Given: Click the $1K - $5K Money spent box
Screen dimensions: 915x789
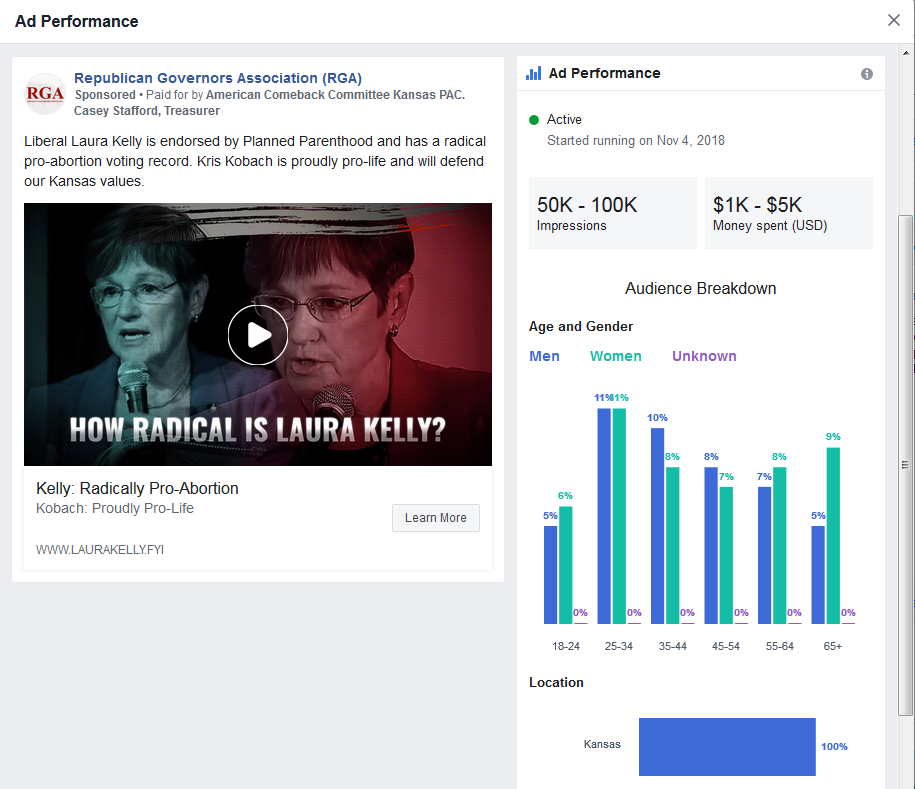Looking at the screenshot, I should coord(789,214).
